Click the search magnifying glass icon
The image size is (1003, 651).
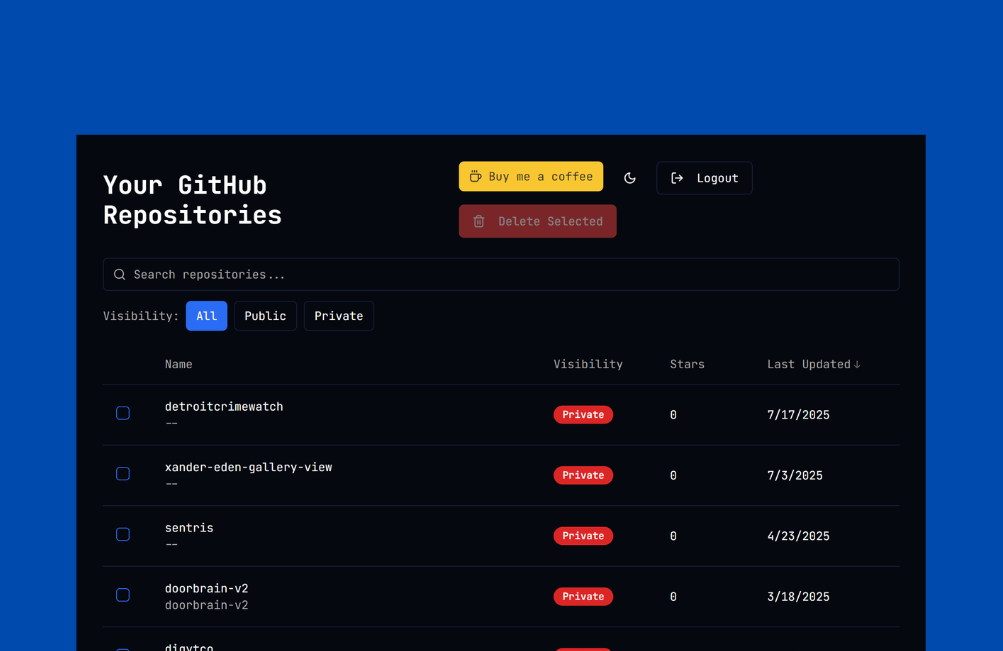[x=119, y=274]
